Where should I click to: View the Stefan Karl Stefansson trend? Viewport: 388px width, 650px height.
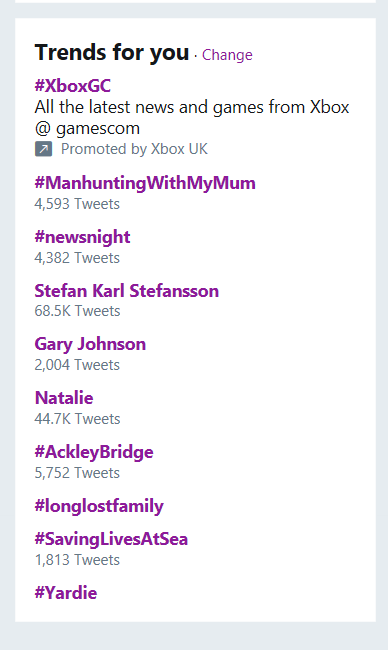[x=126, y=291]
